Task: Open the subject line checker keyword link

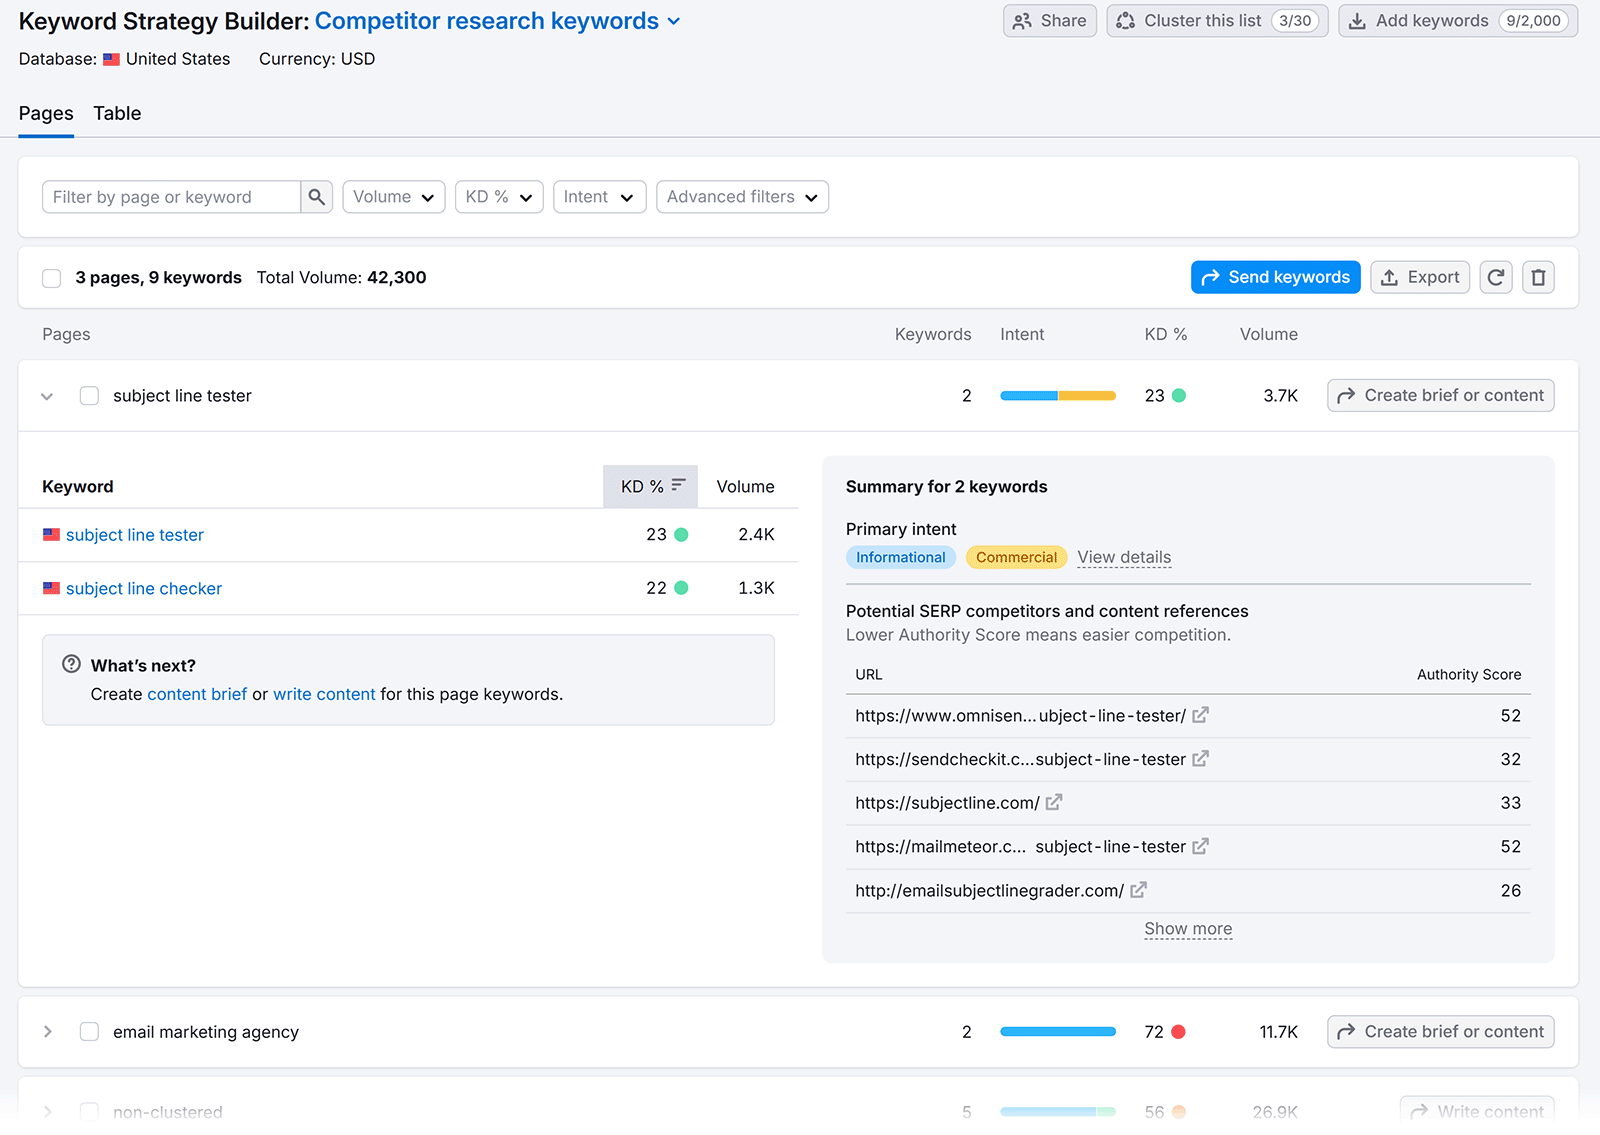Action: pyautogui.click(x=143, y=588)
